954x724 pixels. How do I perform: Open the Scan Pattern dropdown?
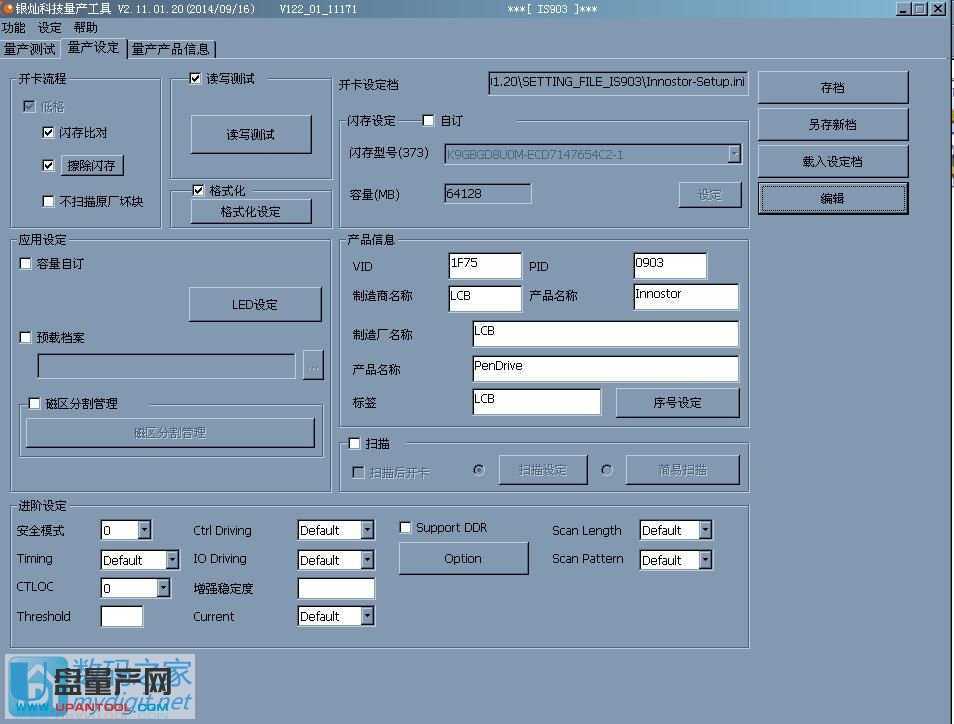706,560
